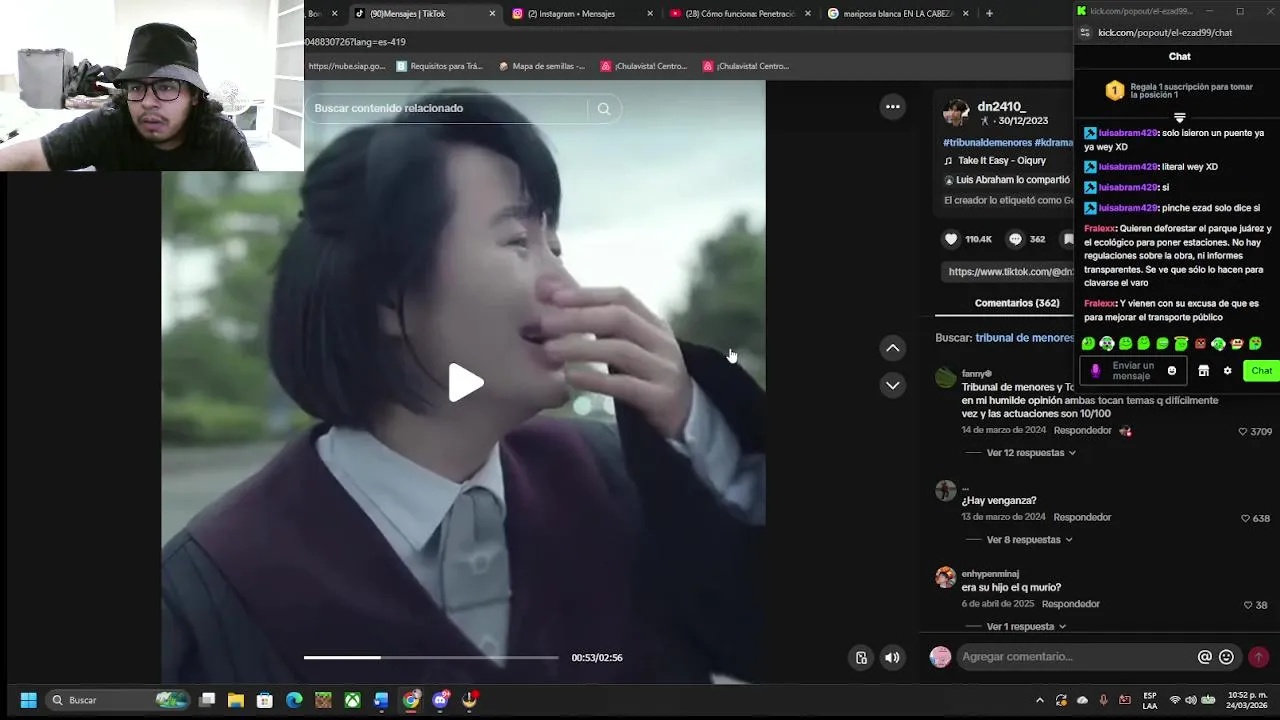The width and height of the screenshot is (1280, 720).
Task: Copy the tiktok.com video link field
Action: [1008, 272]
